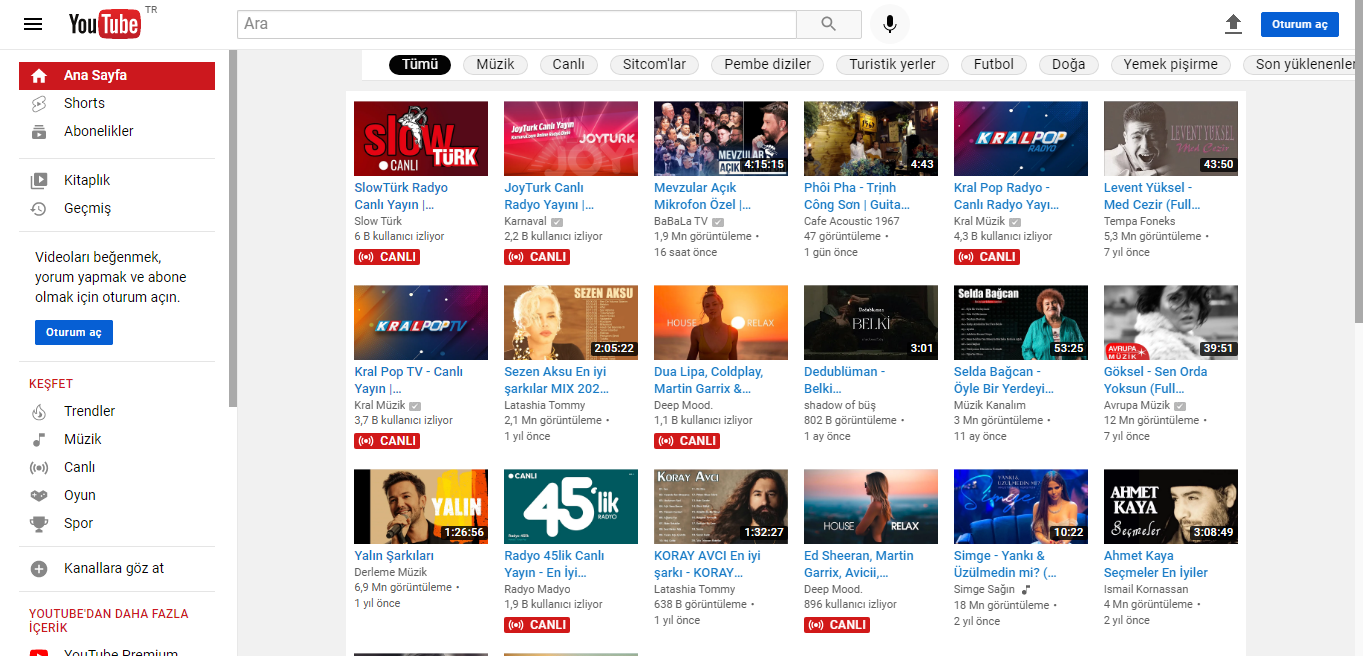This screenshot has height=656, width=1363.
Task: Click verified badge next to Karnaval
Action: coord(557,222)
